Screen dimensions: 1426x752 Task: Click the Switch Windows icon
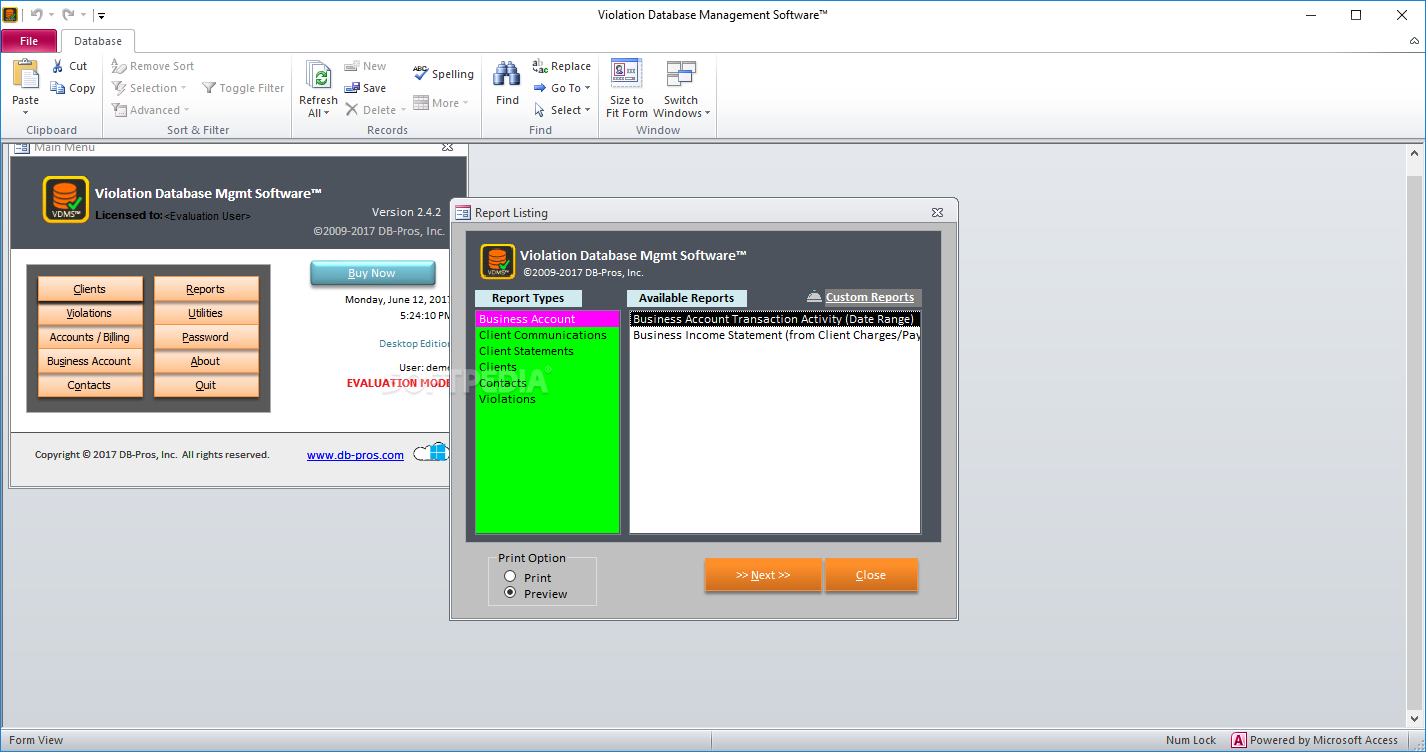(x=681, y=75)
